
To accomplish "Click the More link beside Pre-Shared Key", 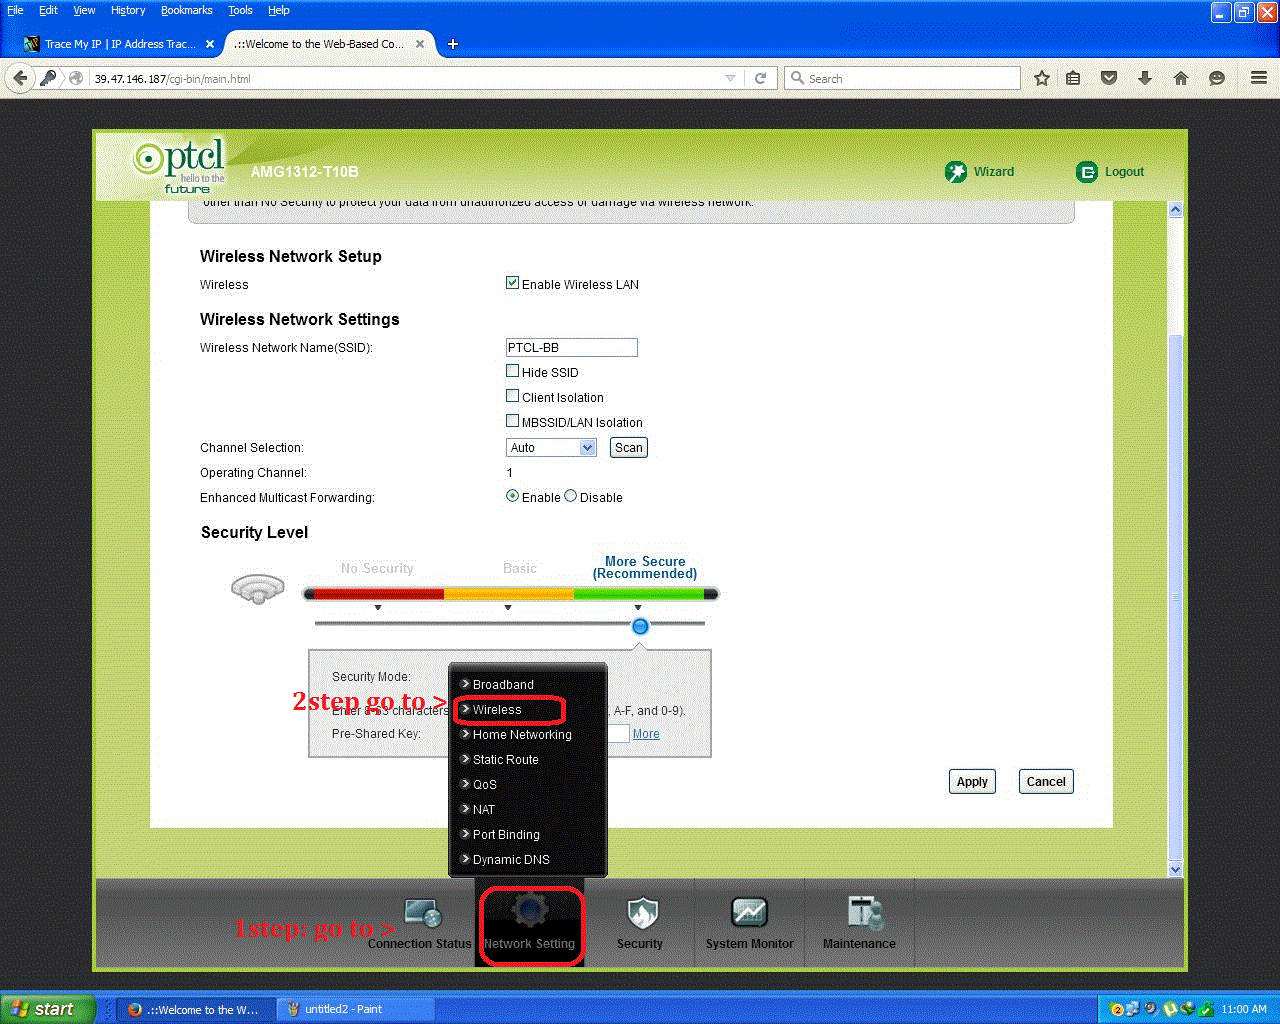I will [x=645, y=733].
